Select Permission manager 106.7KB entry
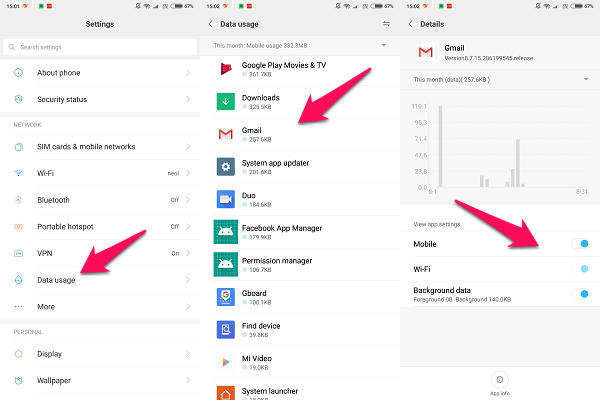600x400 pixels. [x=300, y=264]
